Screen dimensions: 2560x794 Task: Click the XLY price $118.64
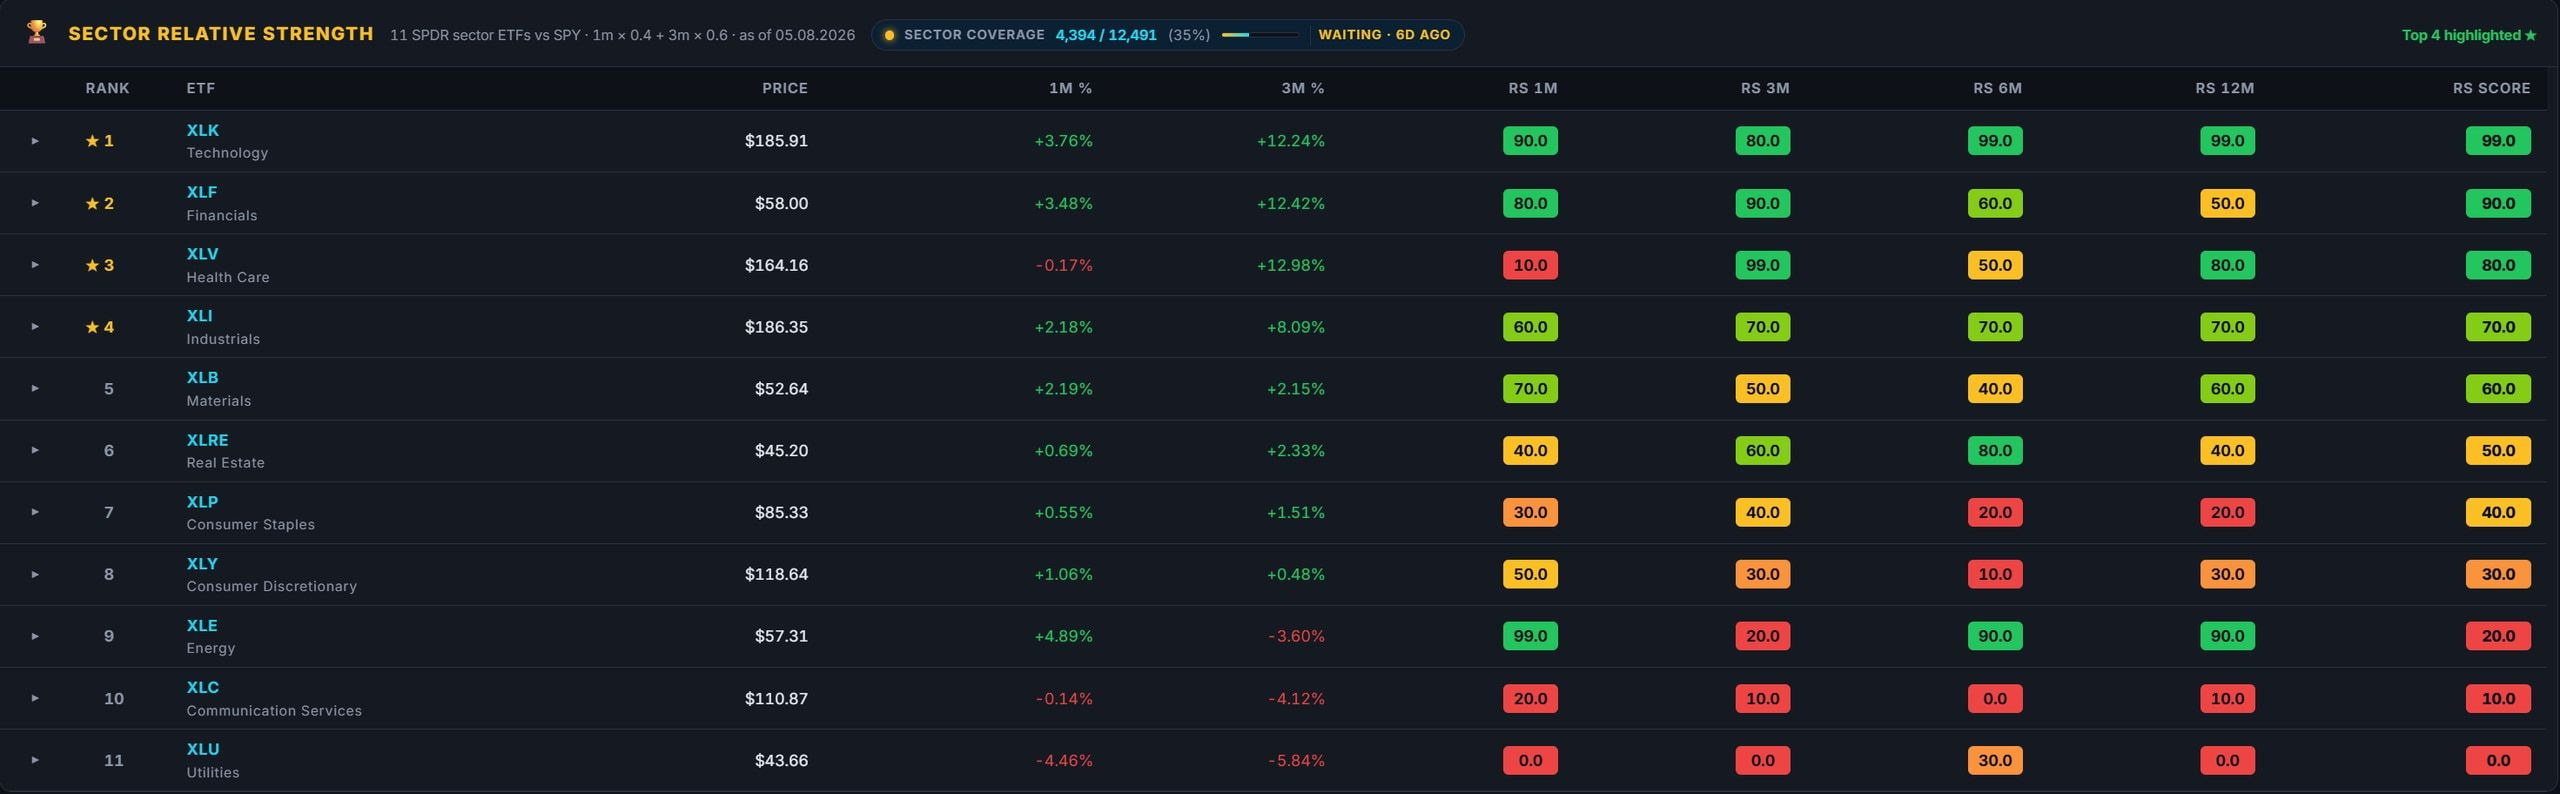click(x=776, y=574)
